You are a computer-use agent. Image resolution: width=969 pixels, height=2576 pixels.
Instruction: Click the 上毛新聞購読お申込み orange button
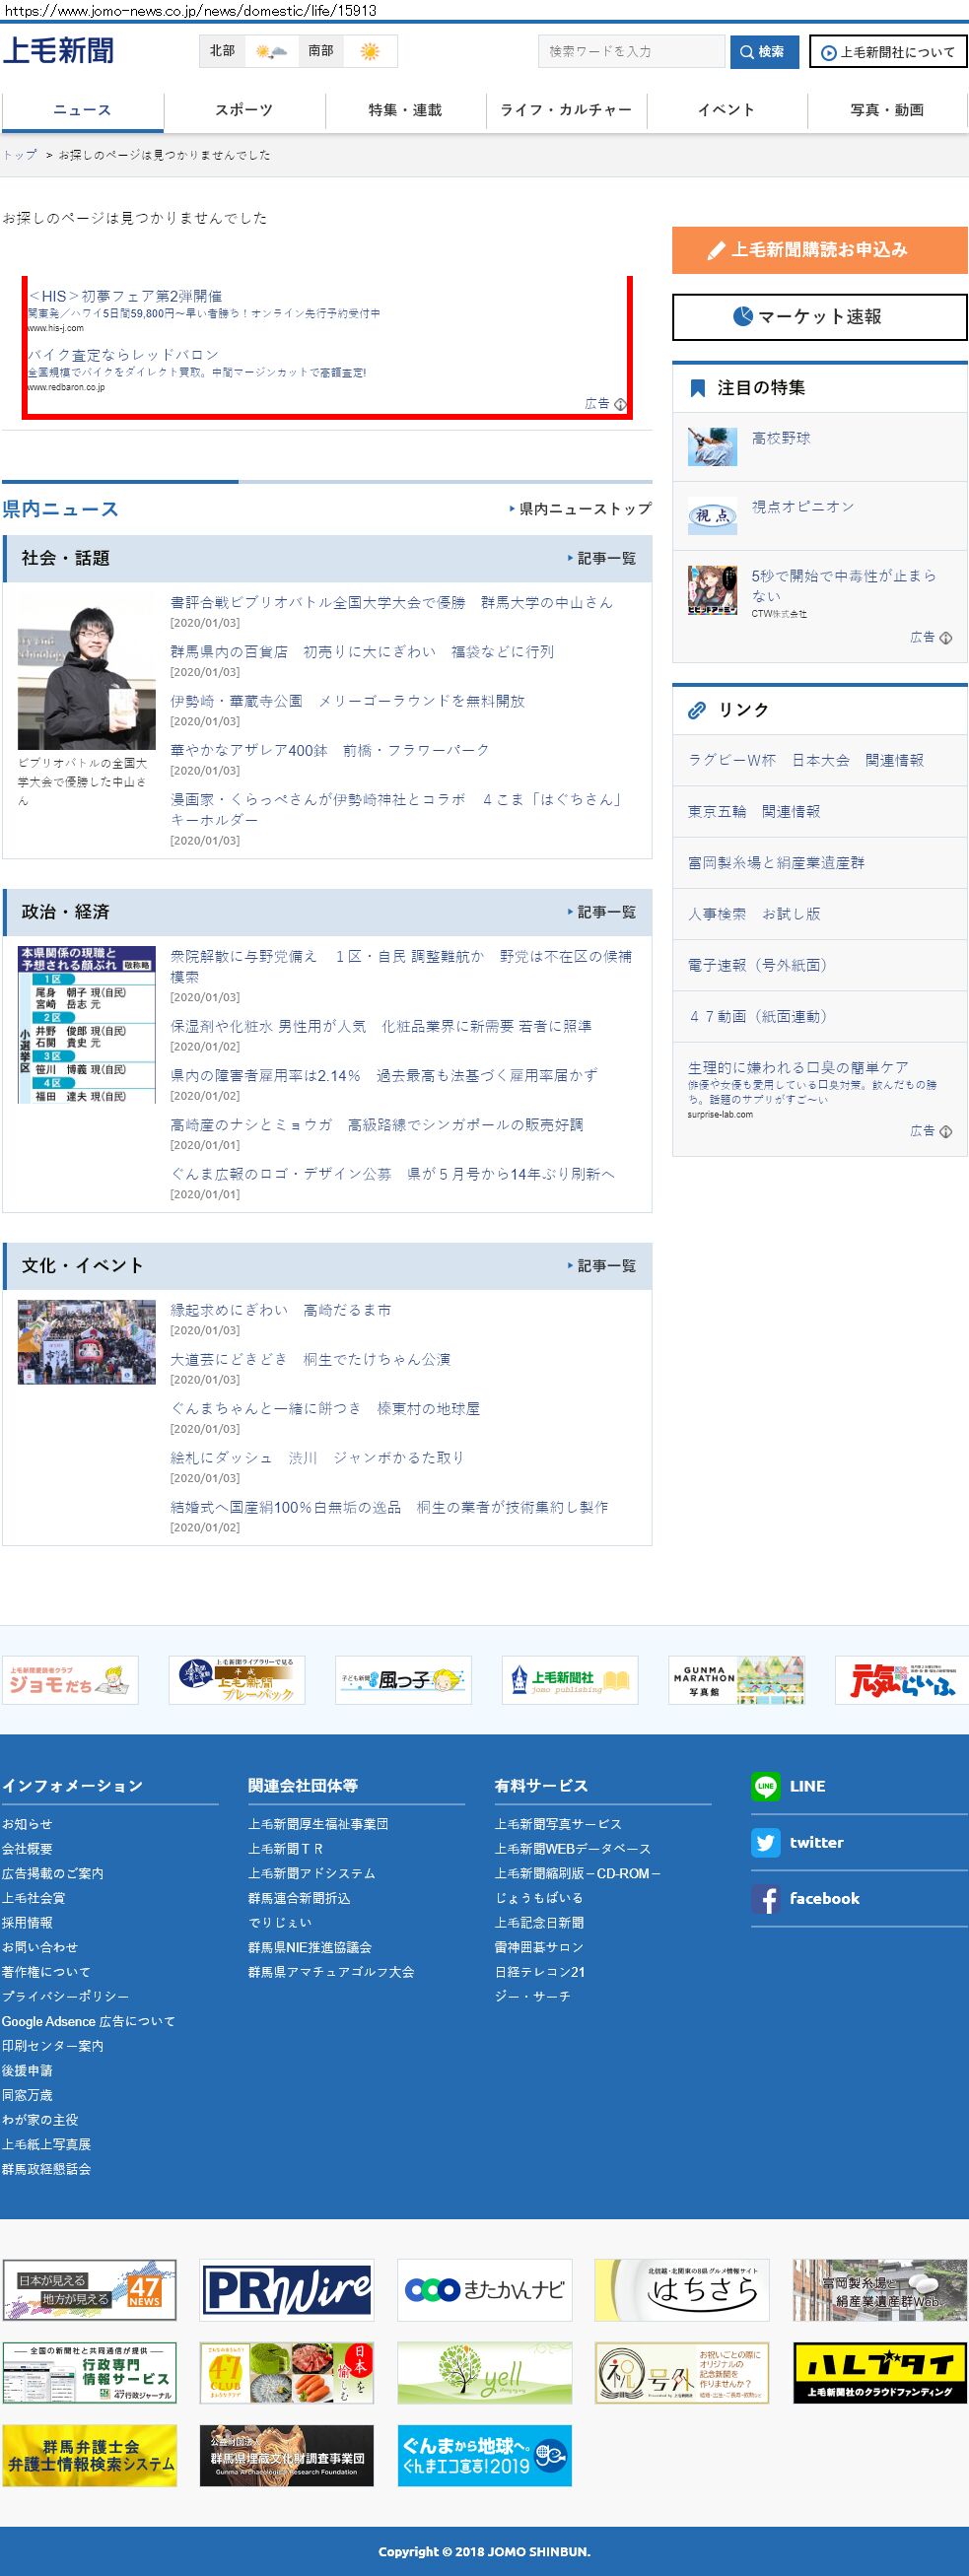pyautogui.click(x=819, y=250)
